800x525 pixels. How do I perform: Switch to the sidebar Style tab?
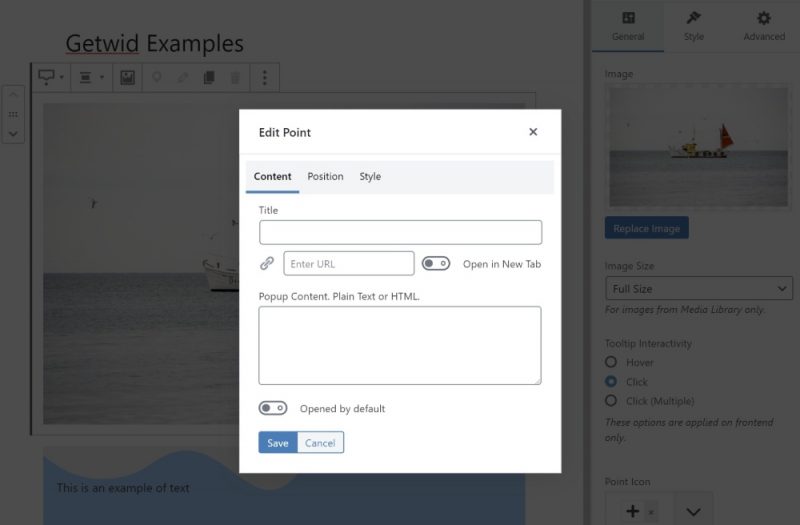coord(694,26)
